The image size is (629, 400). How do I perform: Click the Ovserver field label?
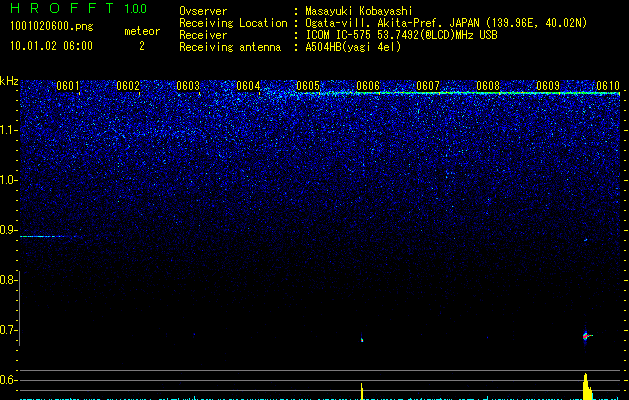(203, 11)
